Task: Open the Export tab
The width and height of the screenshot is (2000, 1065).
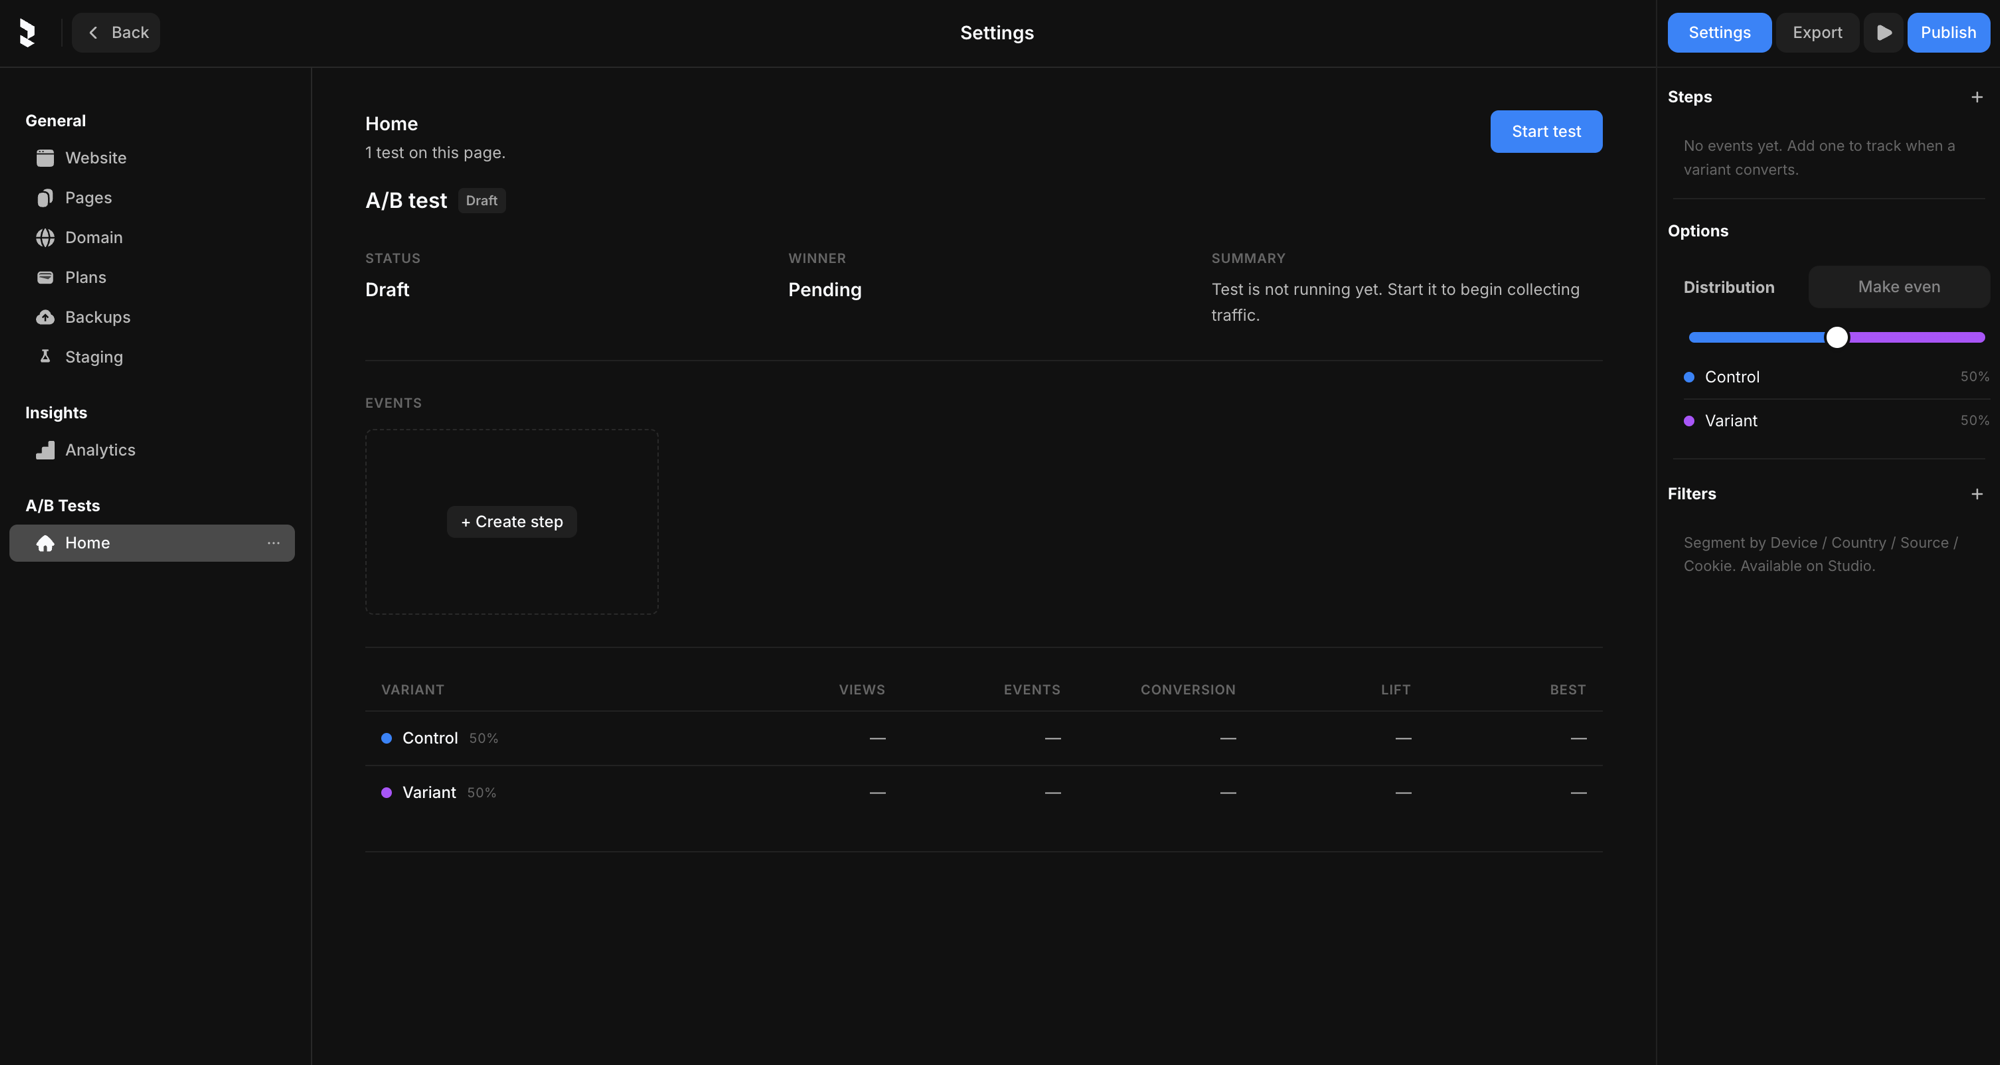Action: pyautogui.click(x=1817, y=33)
